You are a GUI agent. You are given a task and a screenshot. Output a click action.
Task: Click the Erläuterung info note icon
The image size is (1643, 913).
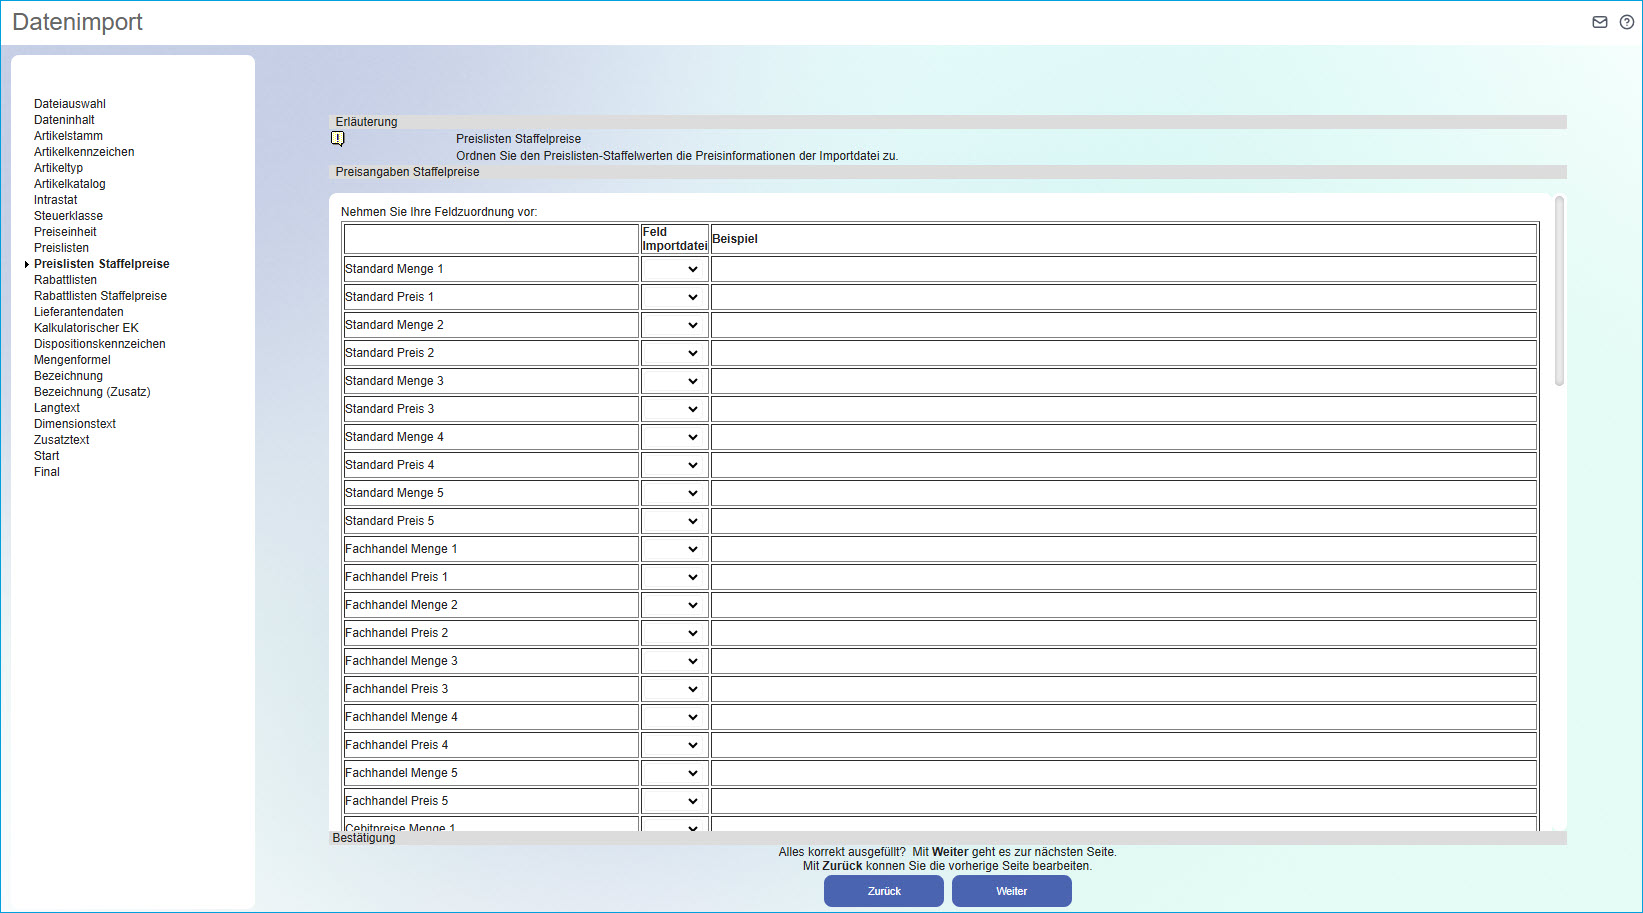point(338,139)
